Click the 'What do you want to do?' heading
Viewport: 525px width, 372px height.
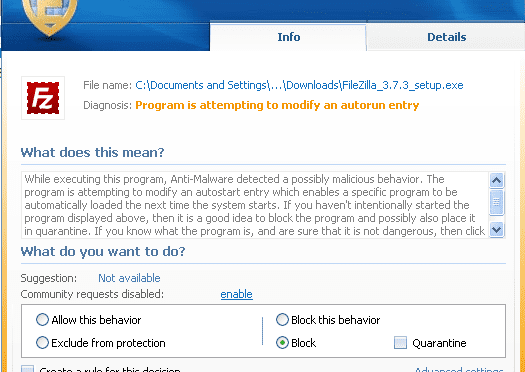coord(103,251)
